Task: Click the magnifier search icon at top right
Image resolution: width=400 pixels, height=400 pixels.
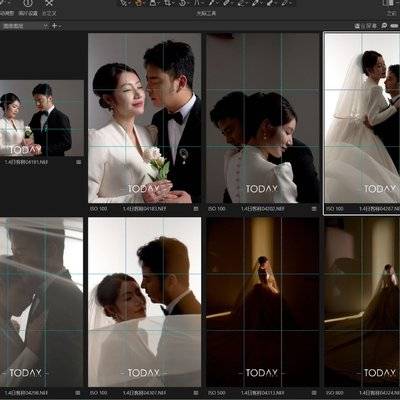Action: pos(384,26)
